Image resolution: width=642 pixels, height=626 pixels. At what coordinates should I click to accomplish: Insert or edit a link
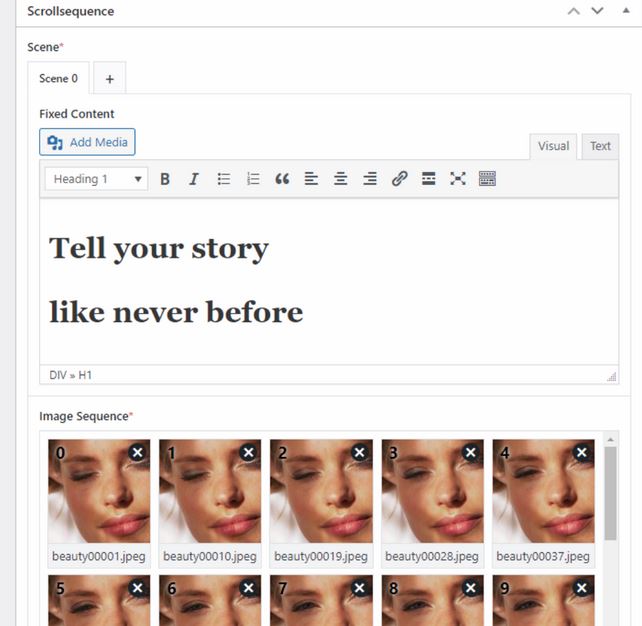399,179
